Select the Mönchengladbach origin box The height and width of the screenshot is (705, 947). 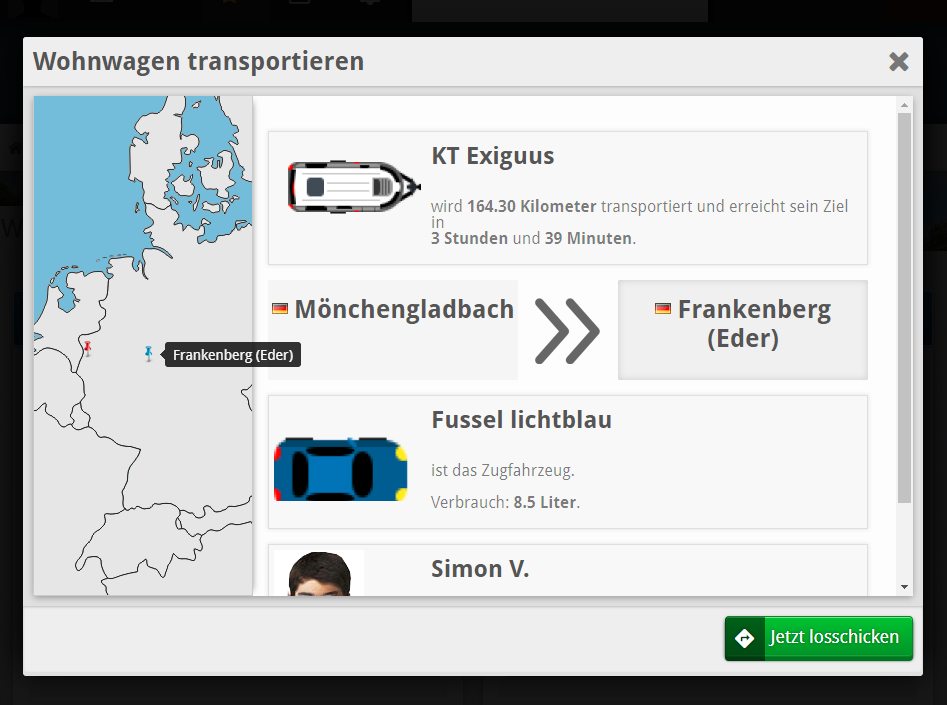393,330
